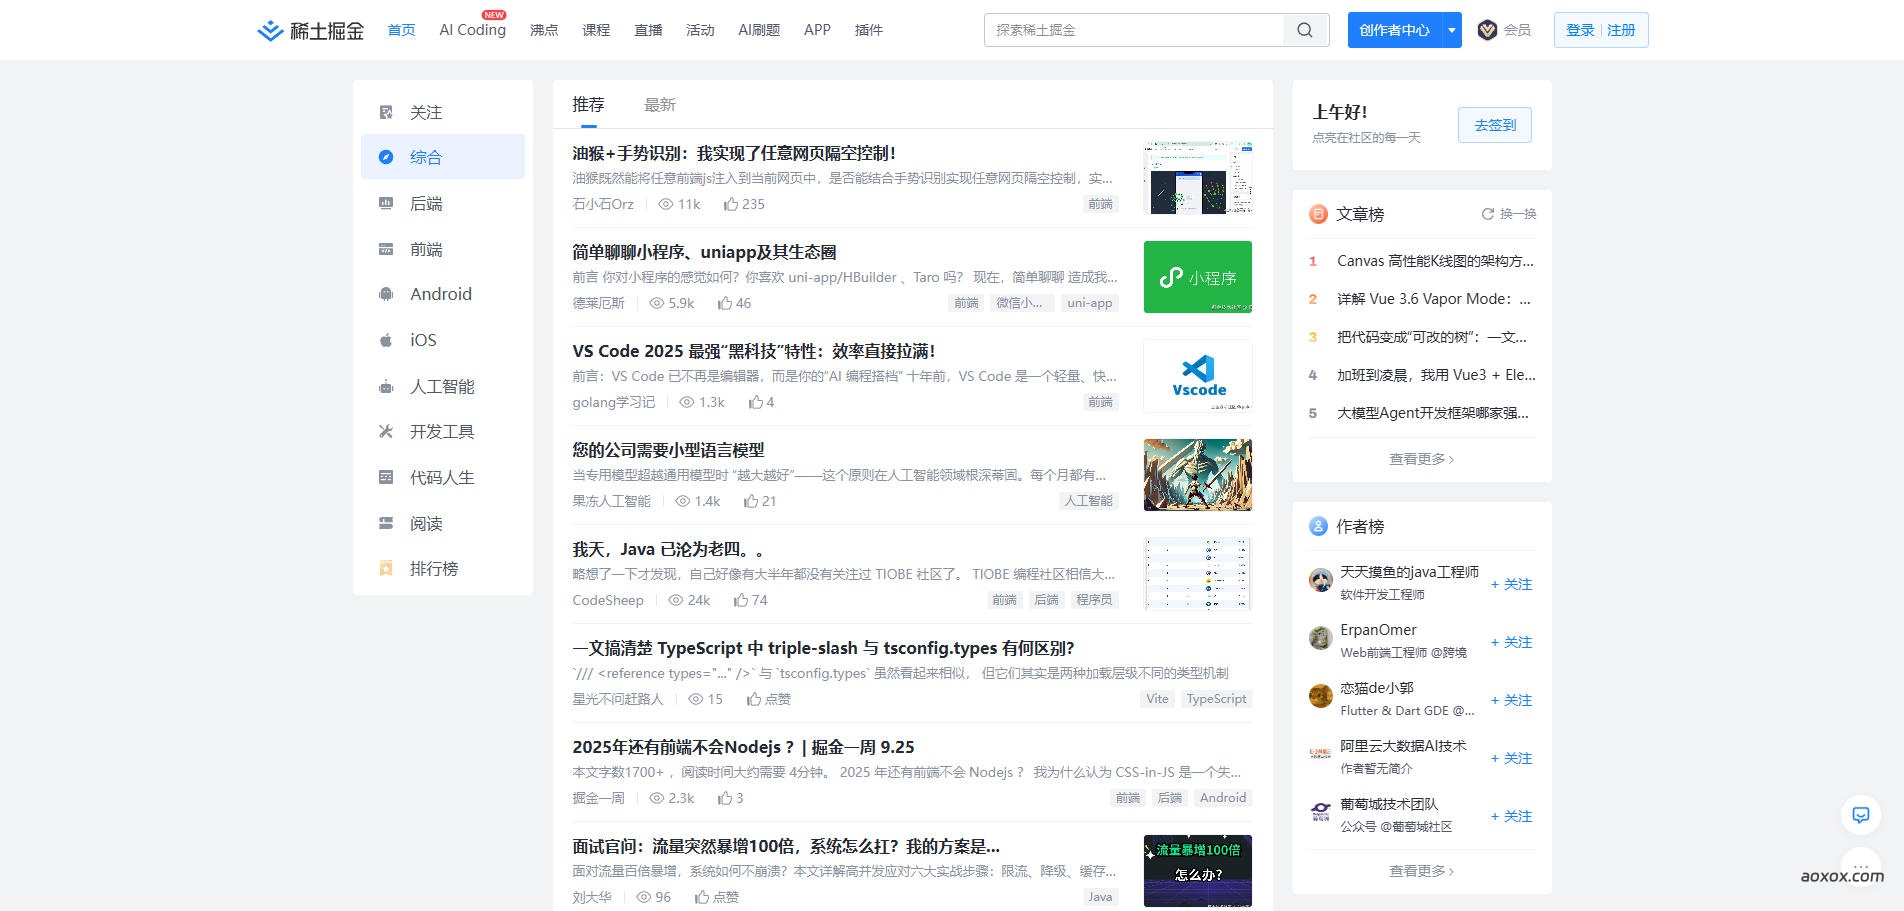Expand 查看更多 under 文章榜
This screenshot has width=1904, height=911.
[1420, 458]
